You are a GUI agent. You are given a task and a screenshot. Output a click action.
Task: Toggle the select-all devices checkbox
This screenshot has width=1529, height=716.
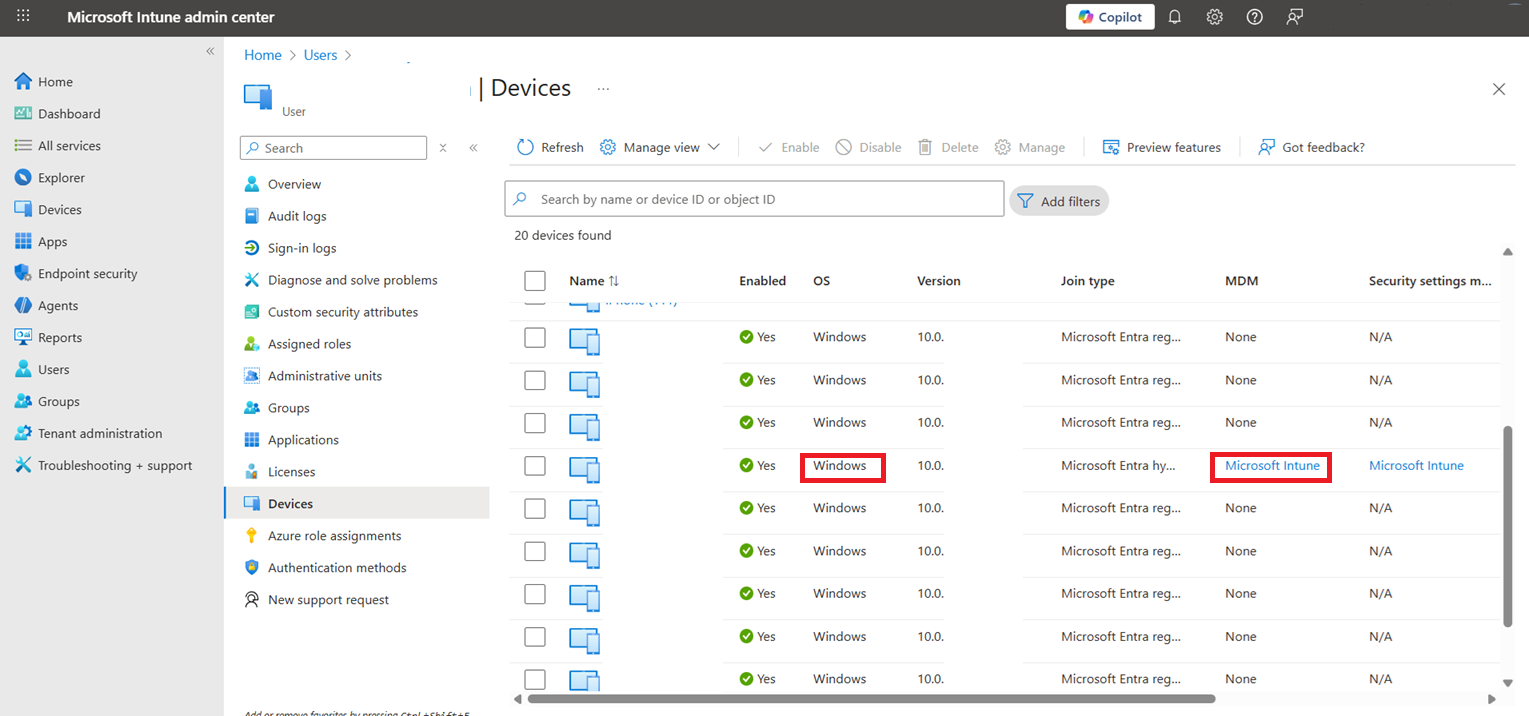pos(535,280)
